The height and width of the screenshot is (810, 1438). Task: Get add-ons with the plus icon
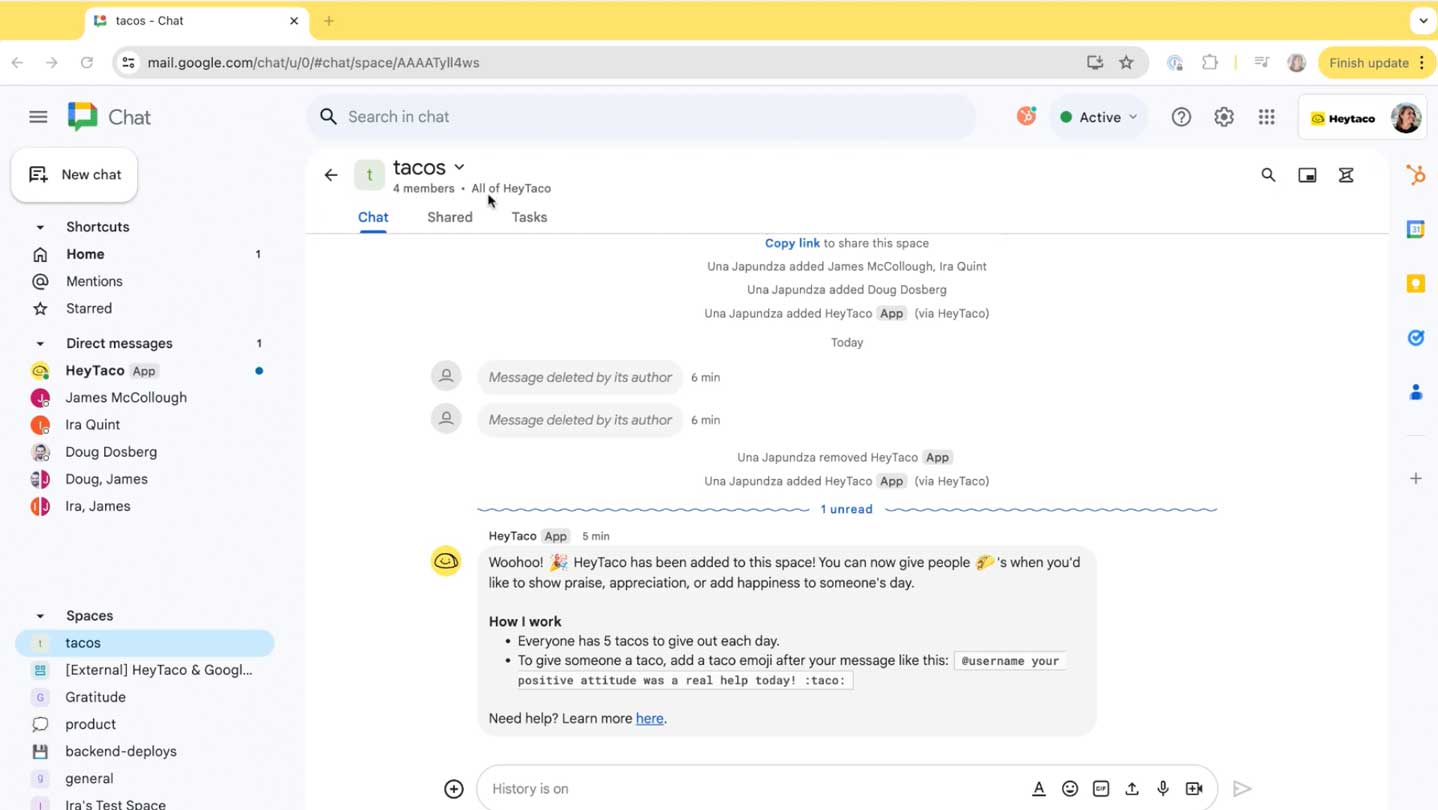(1416, 479)
